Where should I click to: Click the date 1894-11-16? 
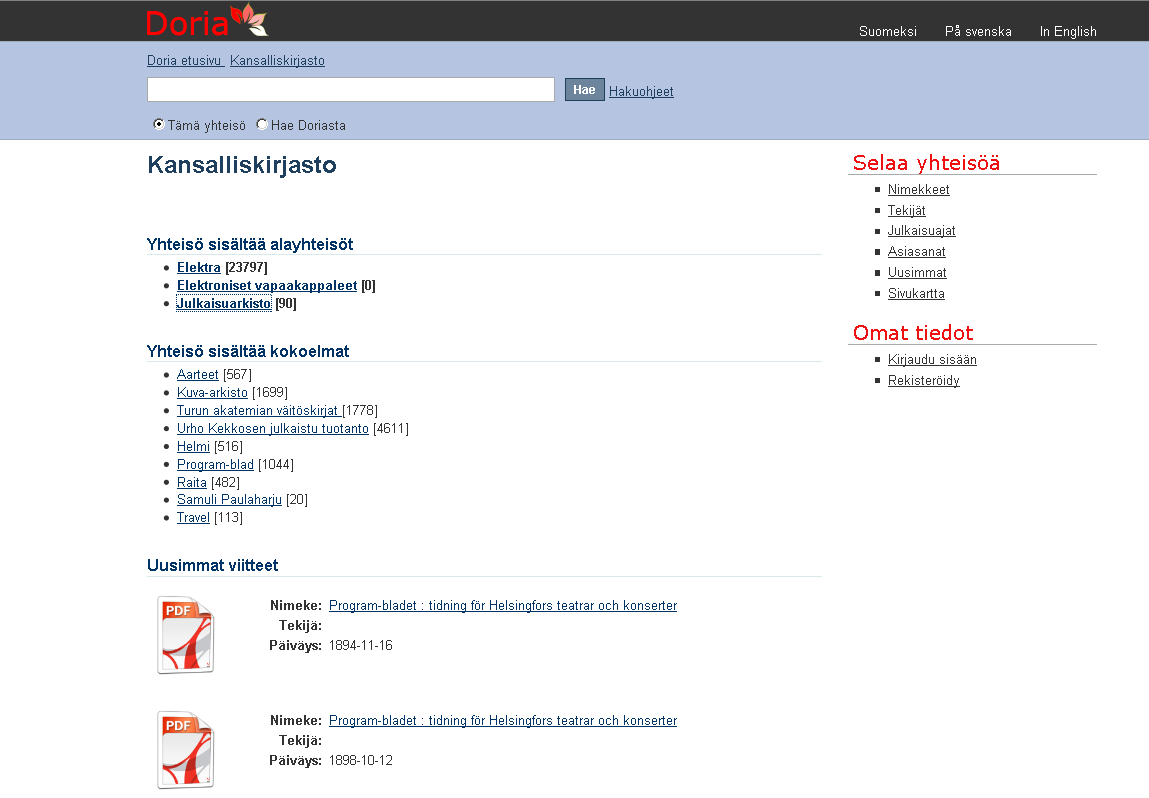click(x=361, y=646)
